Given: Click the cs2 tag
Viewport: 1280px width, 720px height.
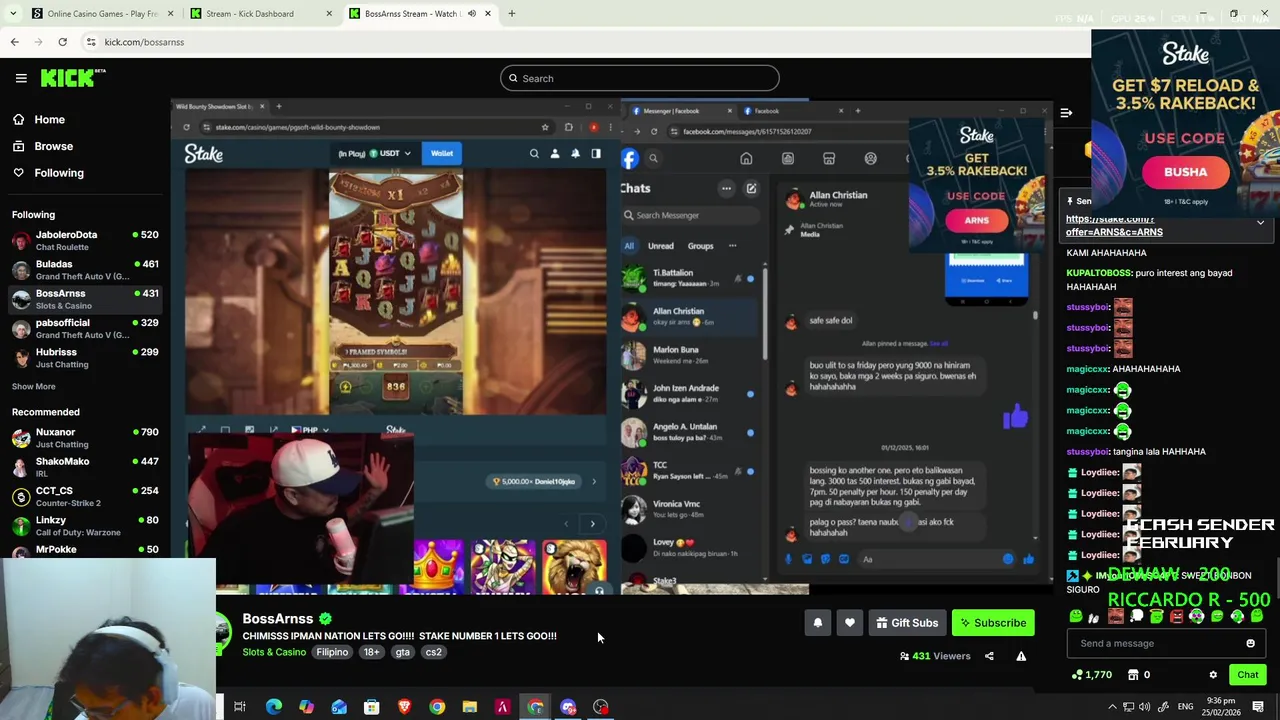Looking at the screenshot, I should pos(433,652).
